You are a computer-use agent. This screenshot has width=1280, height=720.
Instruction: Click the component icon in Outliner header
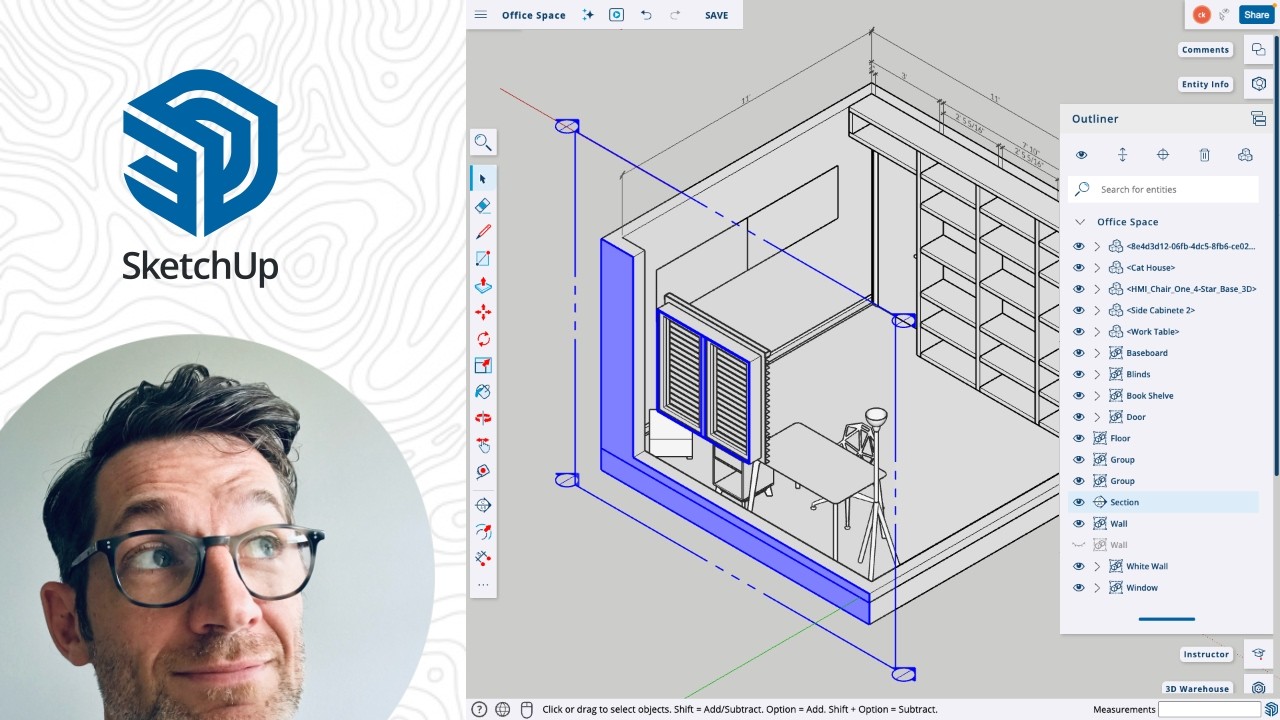tap(1245, 155)
